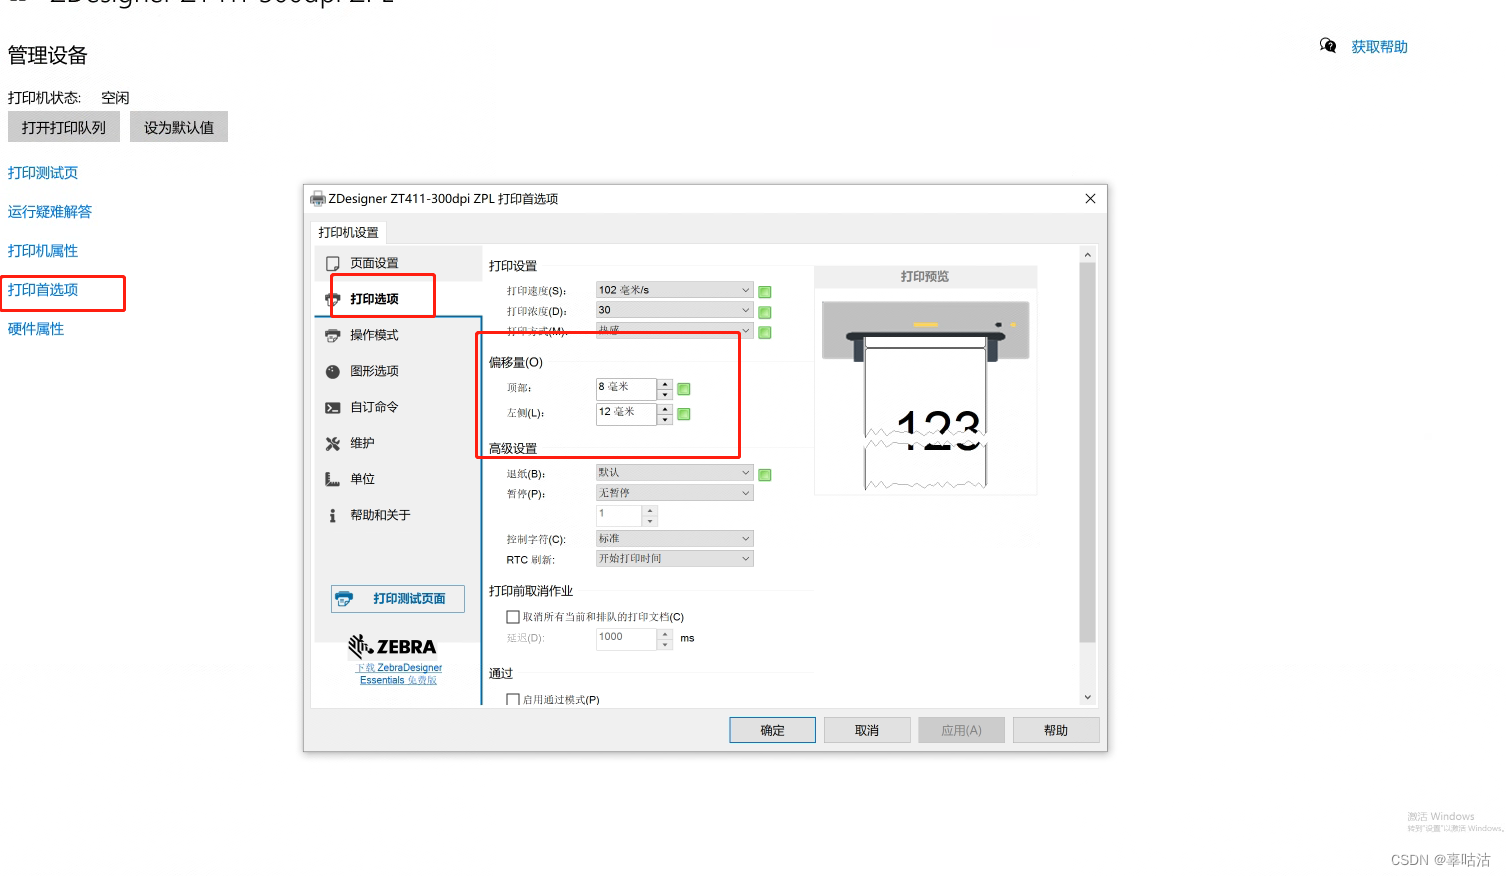Open 控制字符 dropdown showing 标准

tap(675, 539)
